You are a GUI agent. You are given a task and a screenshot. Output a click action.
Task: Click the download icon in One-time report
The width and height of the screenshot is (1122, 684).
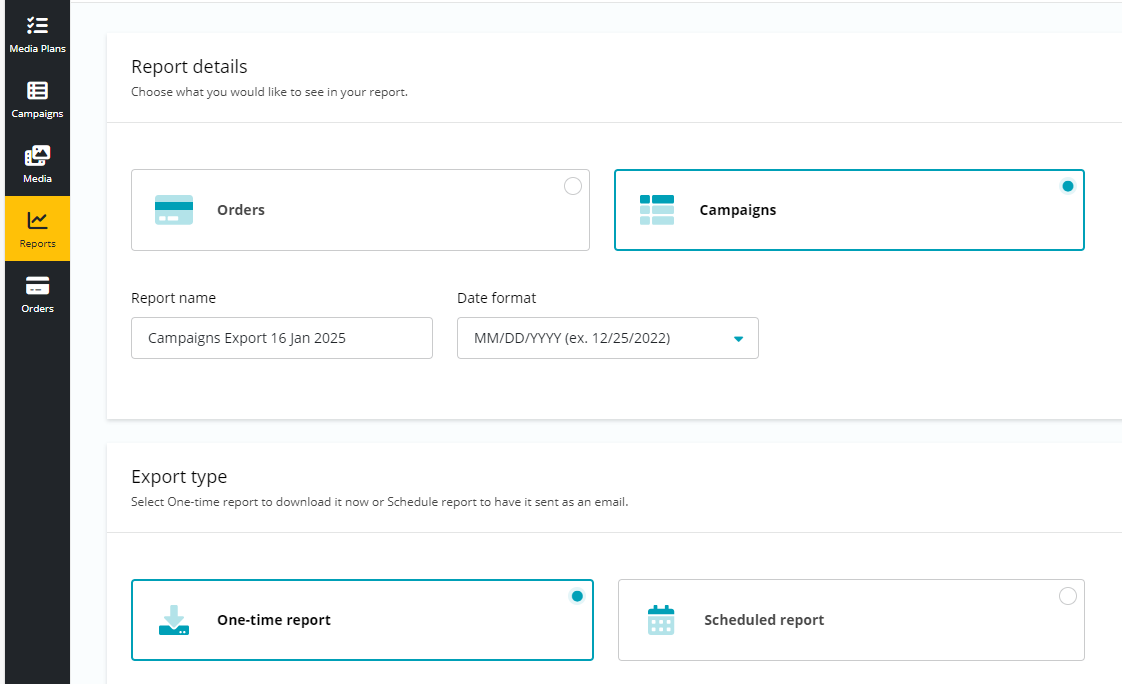click(x=174, y=620)
